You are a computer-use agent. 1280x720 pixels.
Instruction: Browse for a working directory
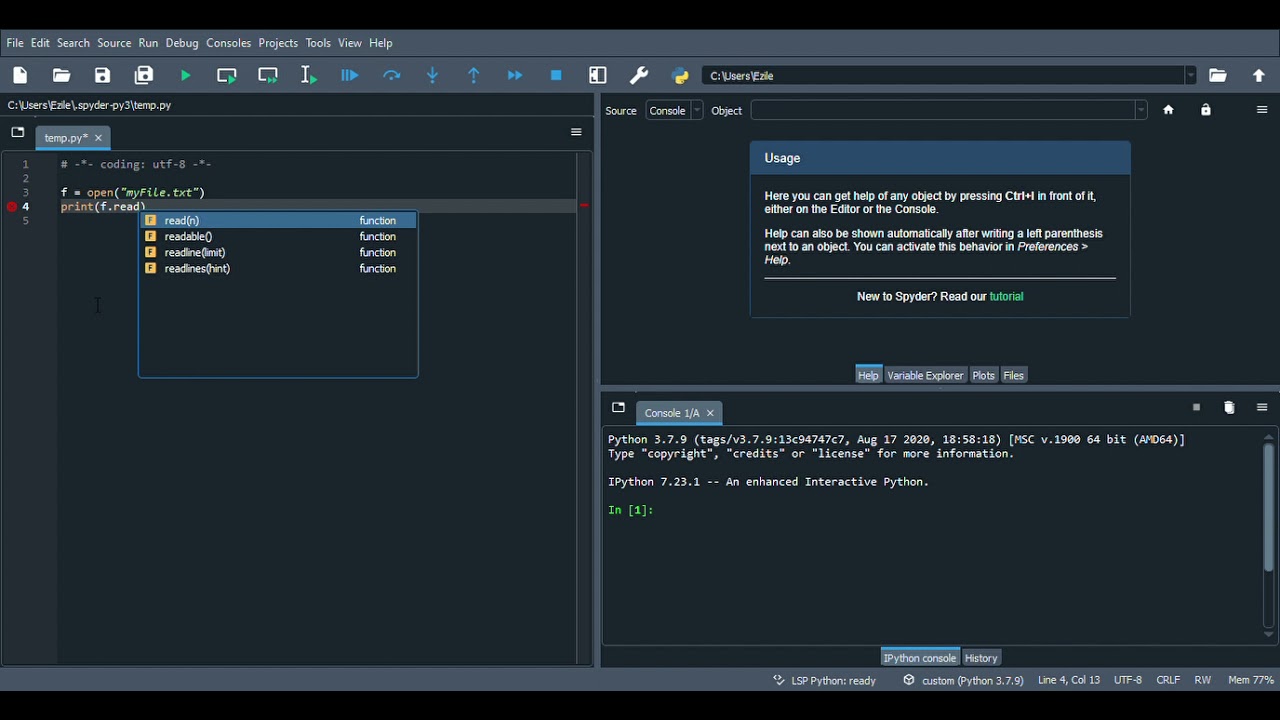[x=1218, y=76]
